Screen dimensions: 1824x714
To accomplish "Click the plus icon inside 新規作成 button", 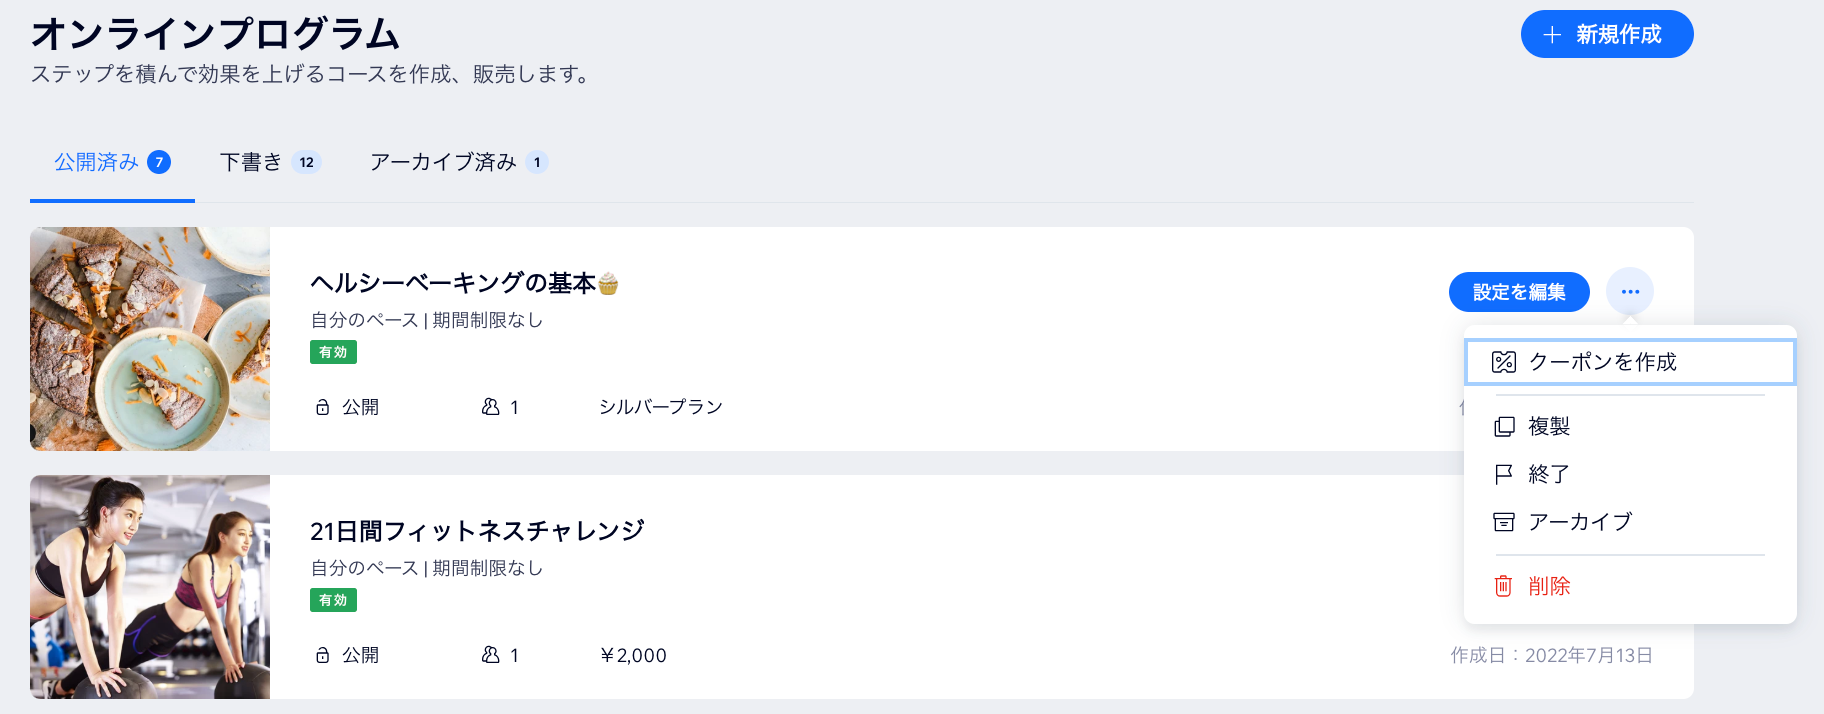I will coord(1551,33).
